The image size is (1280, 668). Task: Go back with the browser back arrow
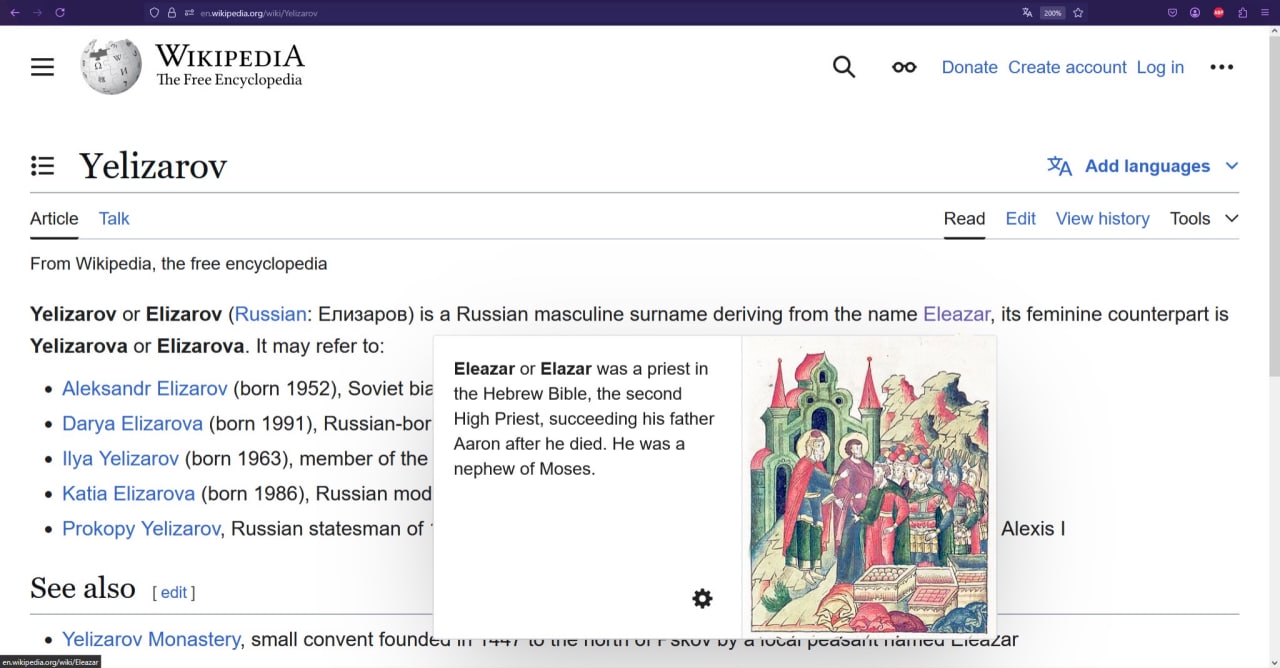[x=14, y=12]
